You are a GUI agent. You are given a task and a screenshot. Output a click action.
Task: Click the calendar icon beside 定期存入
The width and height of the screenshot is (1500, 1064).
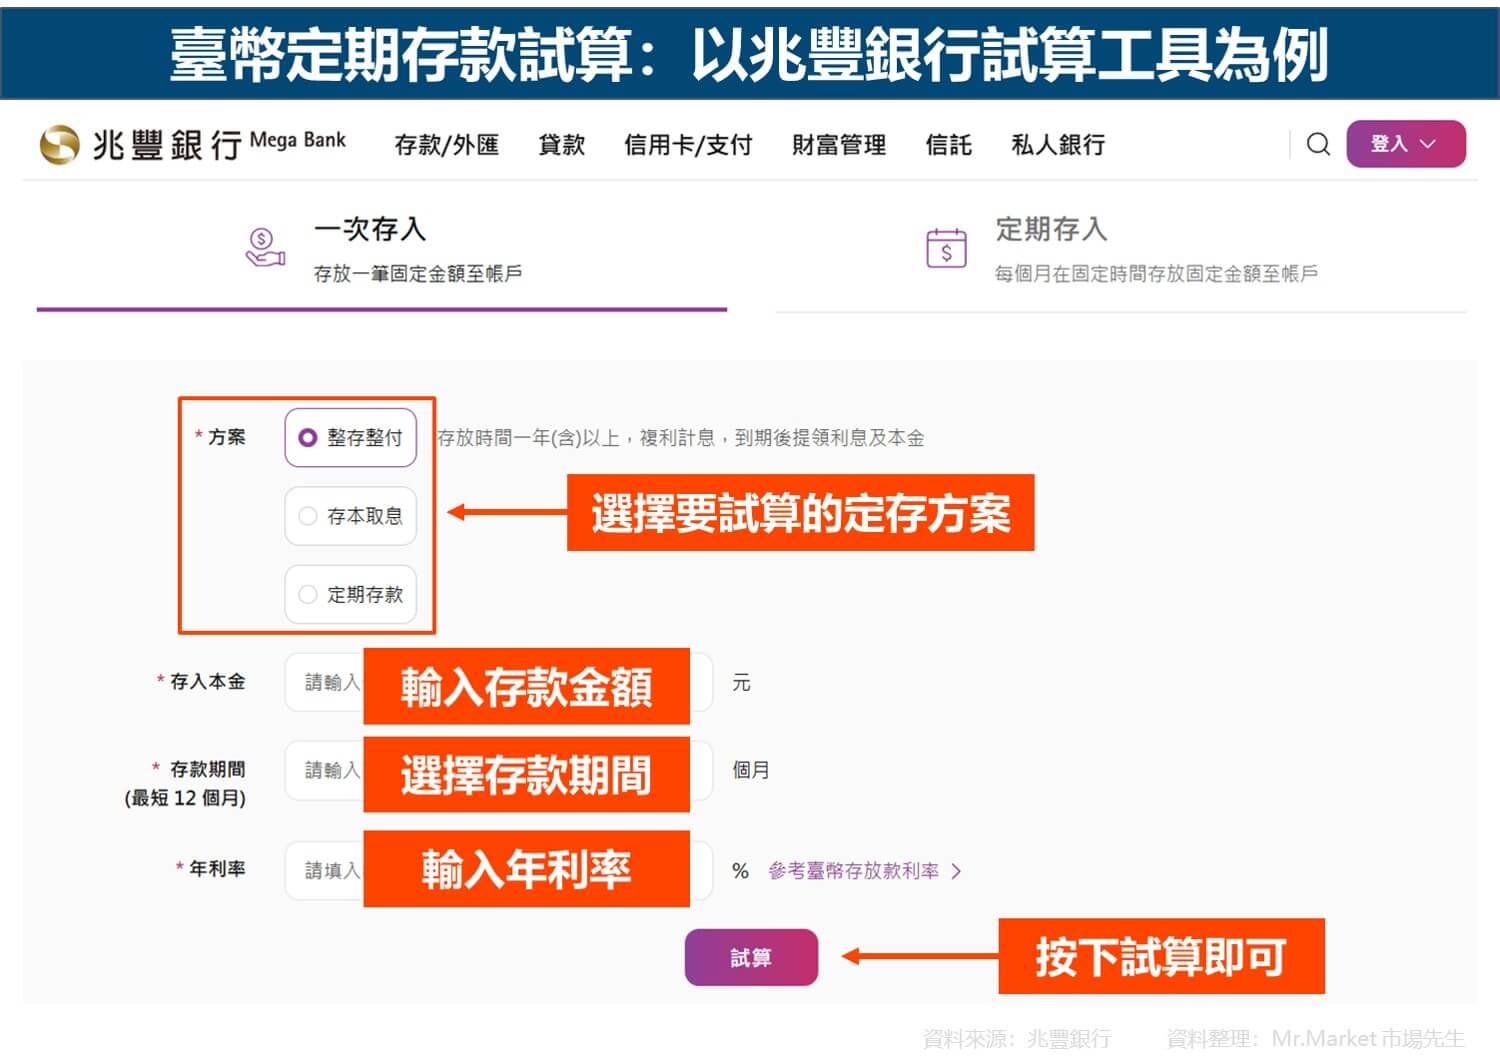[946, 245]
